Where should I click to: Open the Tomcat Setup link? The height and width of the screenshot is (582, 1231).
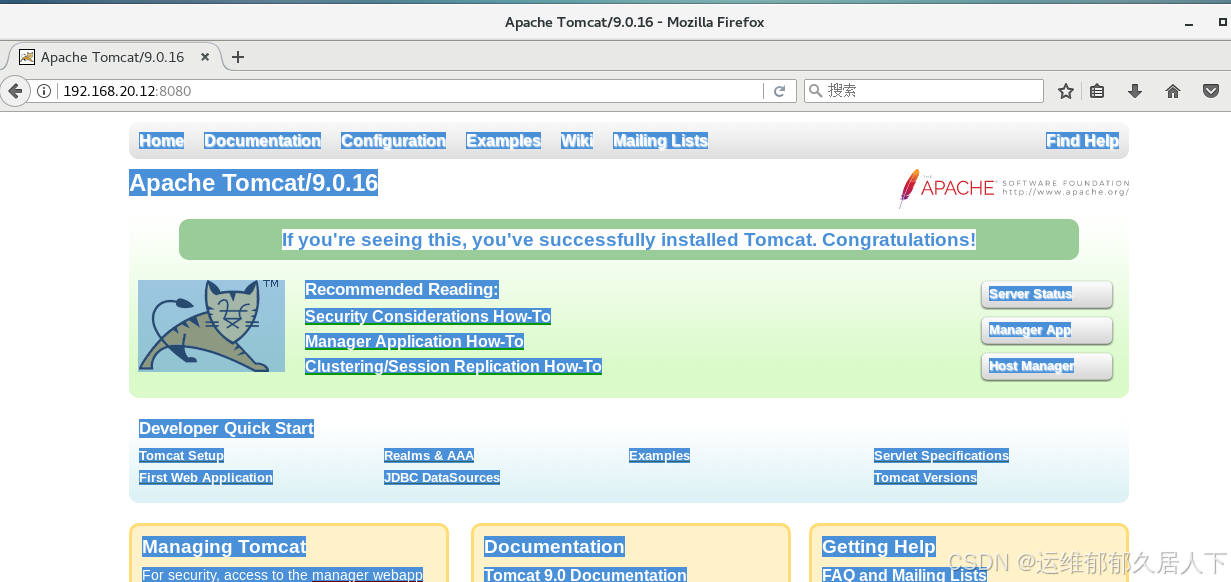pos(181,456)
